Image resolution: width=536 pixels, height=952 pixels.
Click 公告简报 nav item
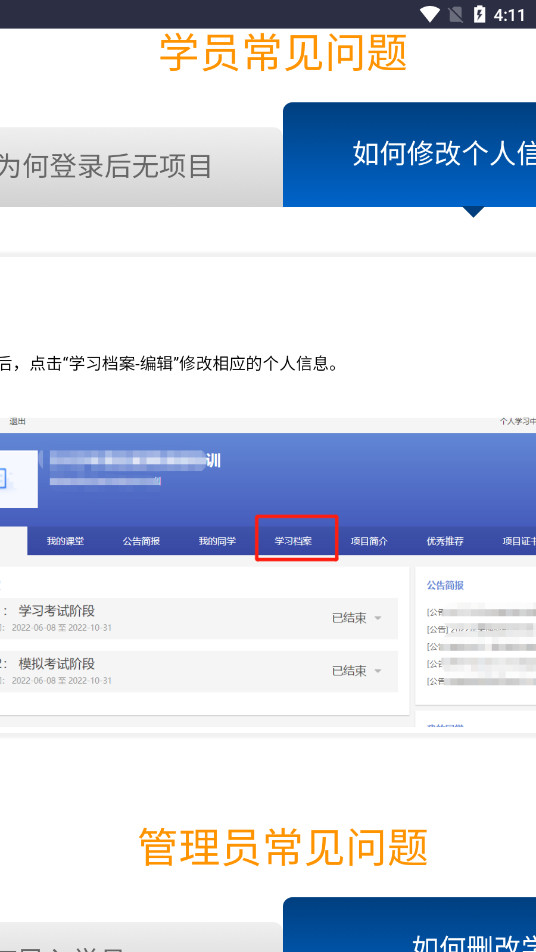pos(141,541)
